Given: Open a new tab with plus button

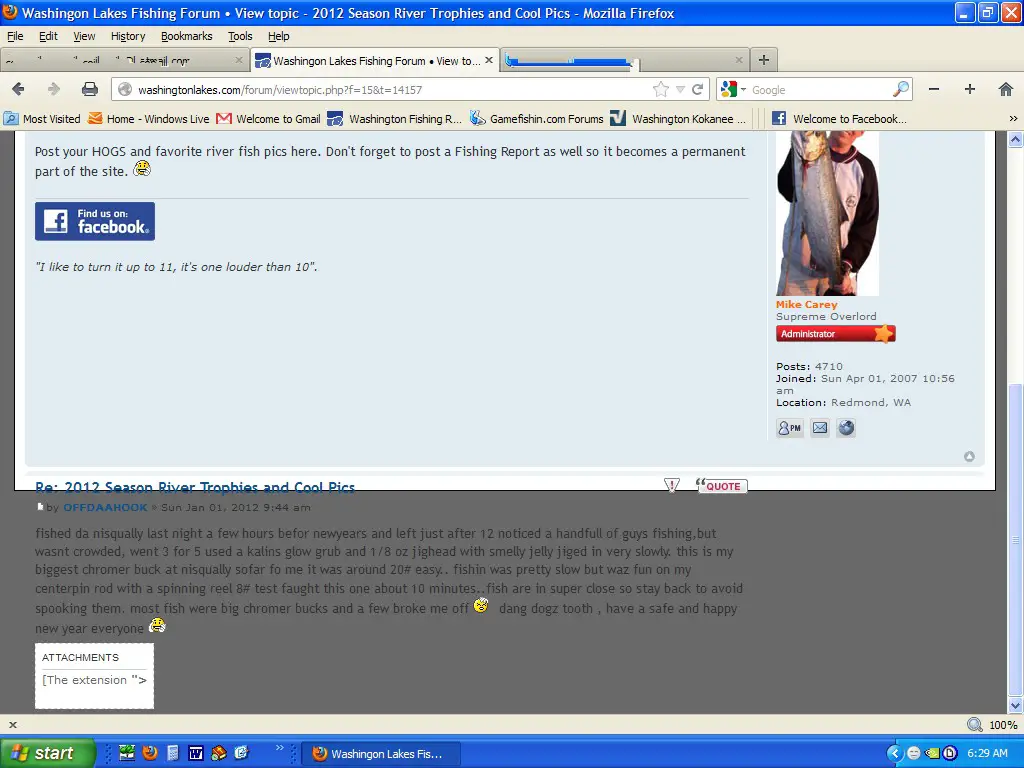Looking at the screenshot, I should [x=763, y=60].
